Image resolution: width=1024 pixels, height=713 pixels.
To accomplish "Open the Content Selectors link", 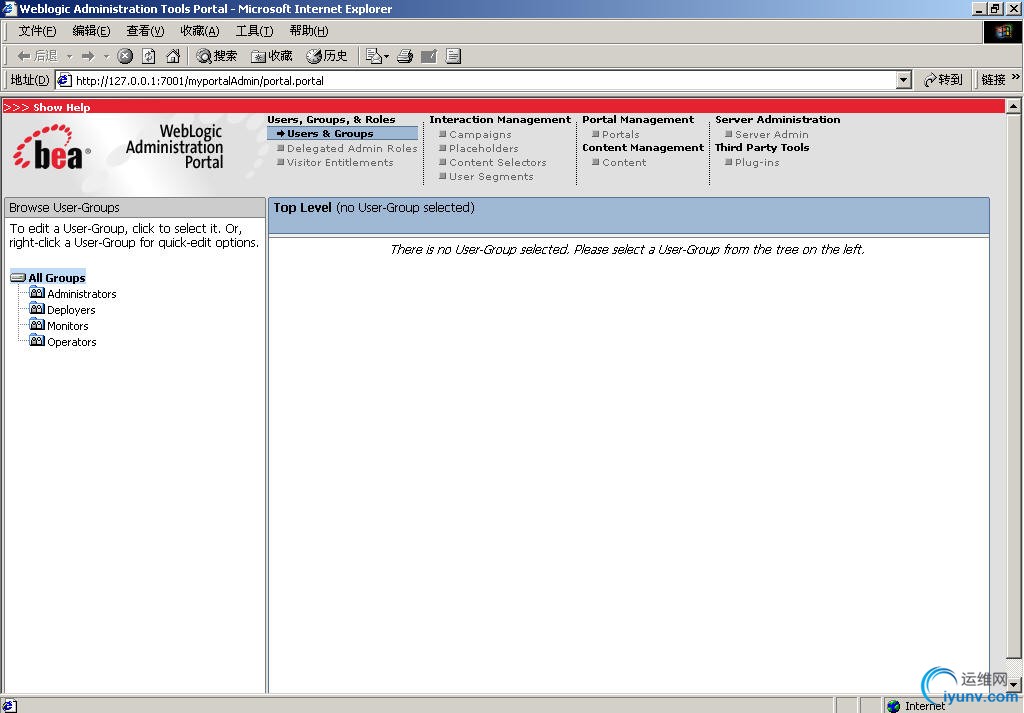I will click(x=498, y=163).
